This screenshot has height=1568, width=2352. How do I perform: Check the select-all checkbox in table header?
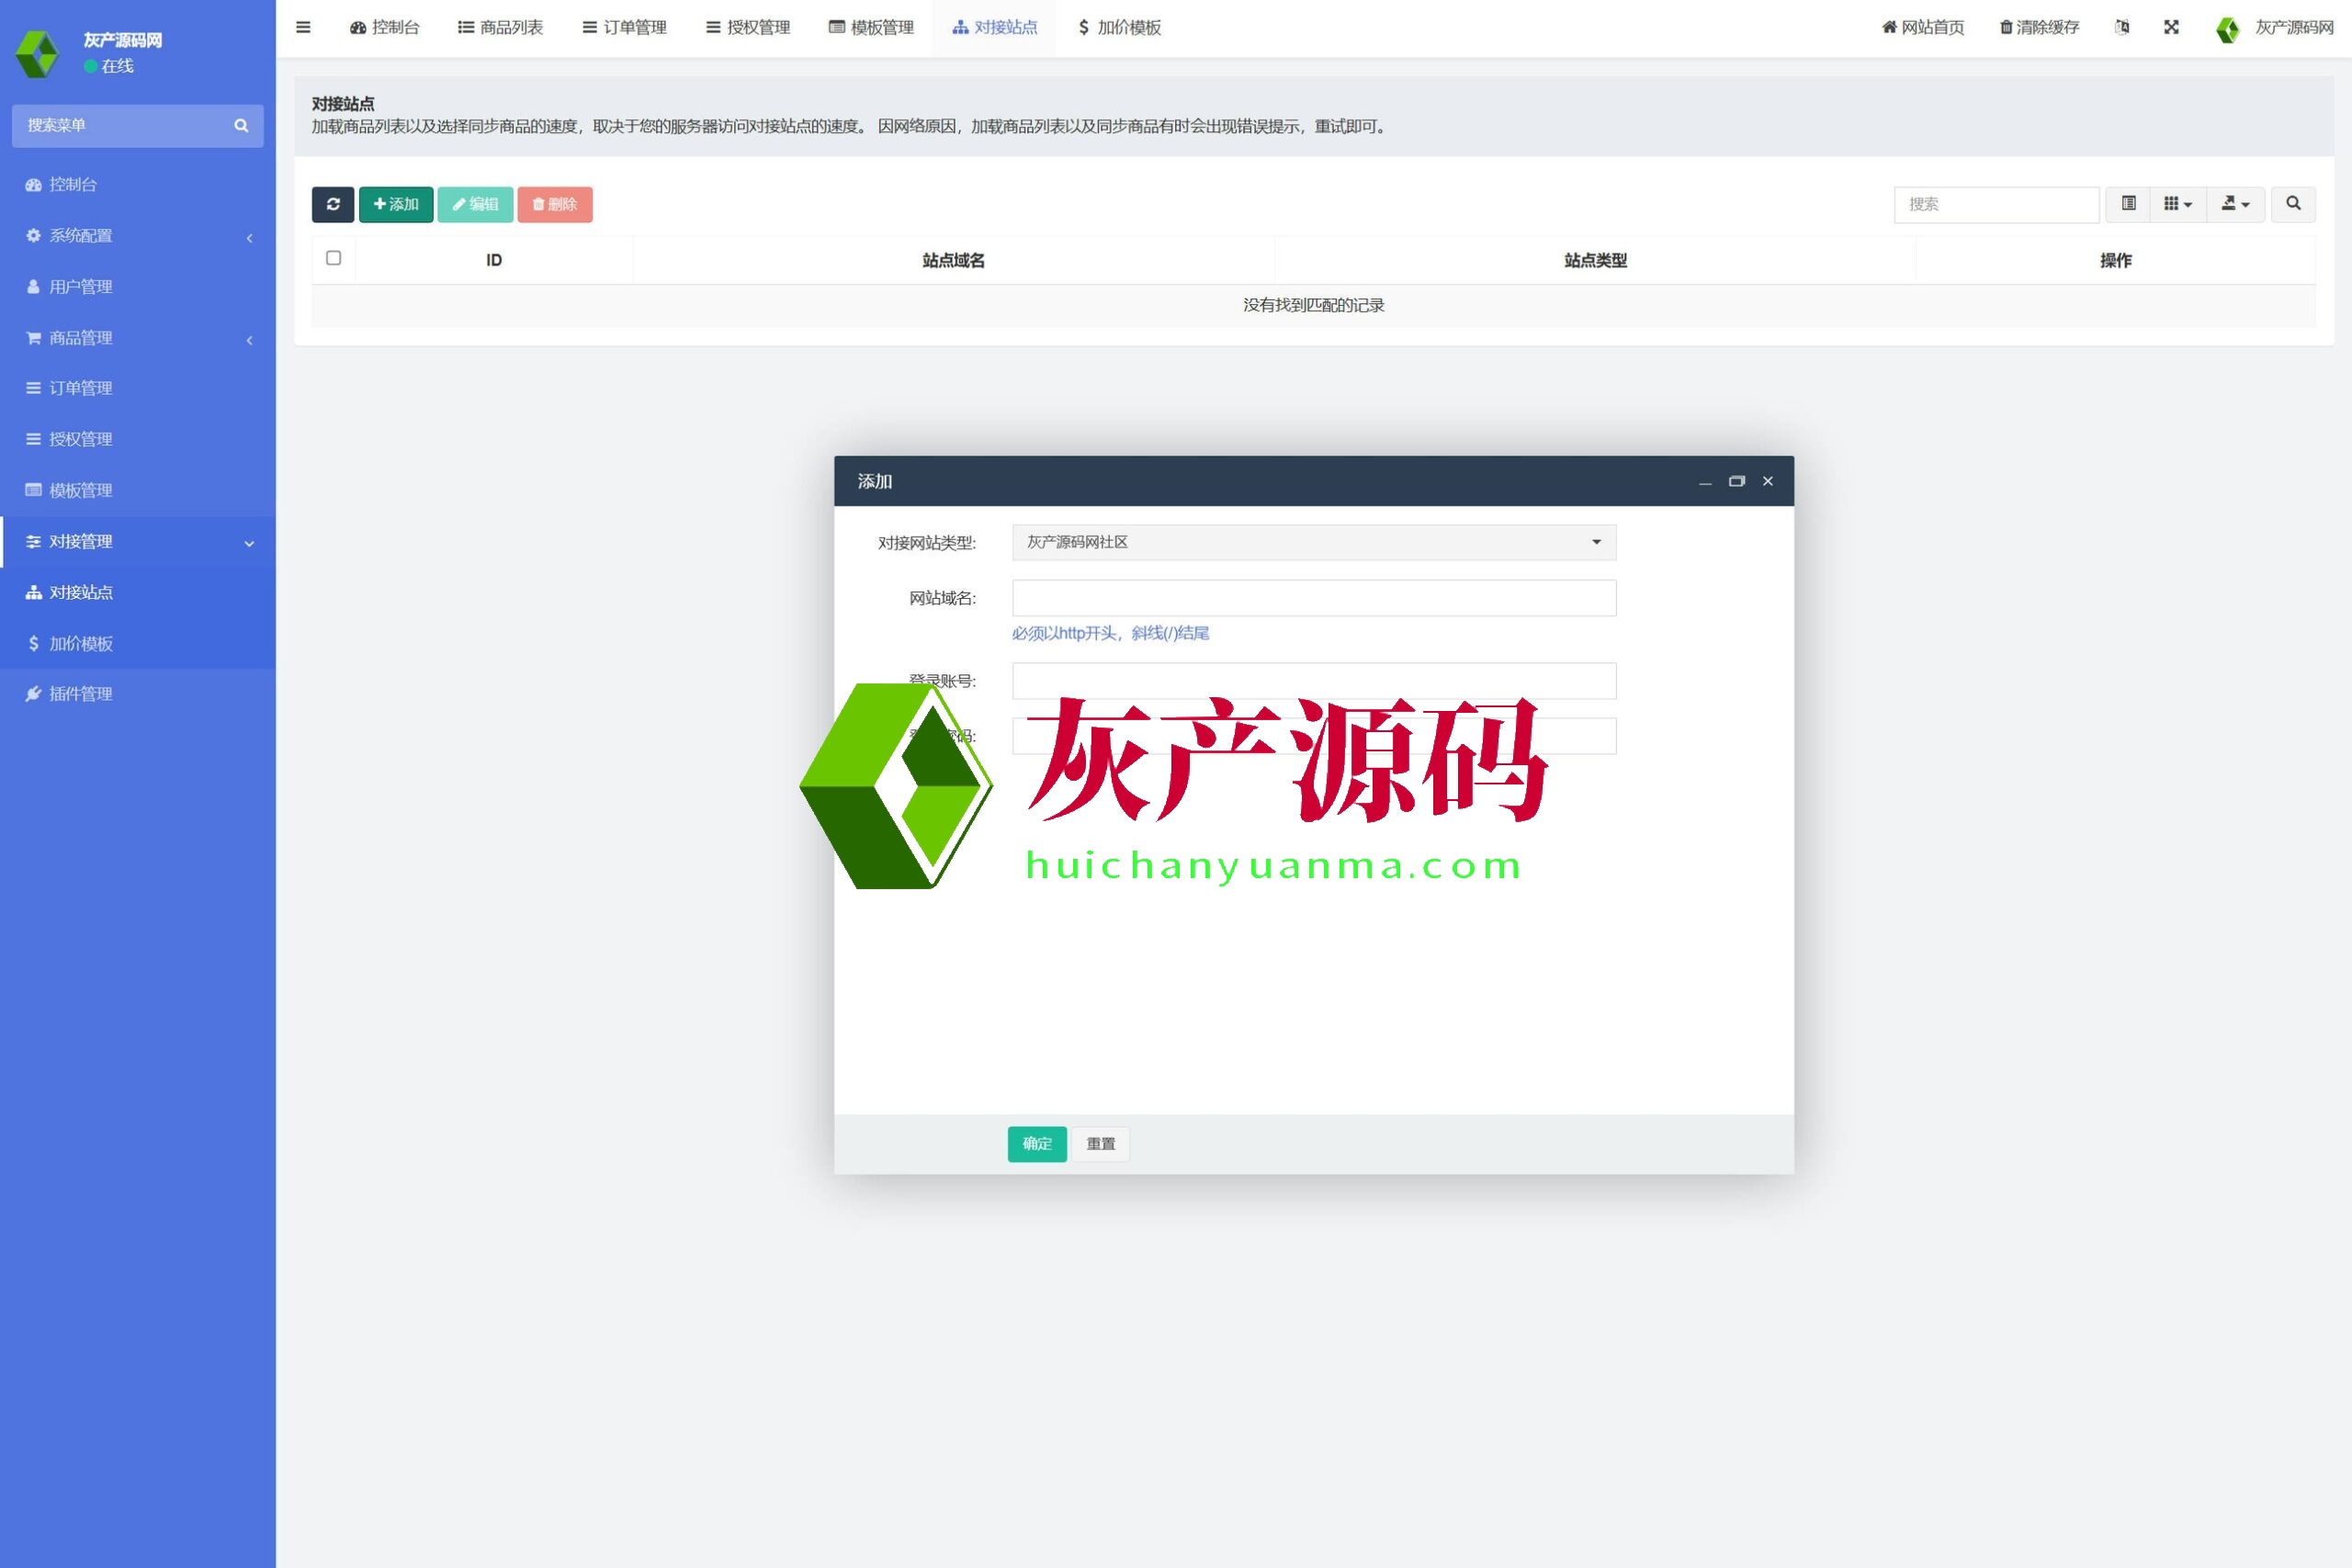pos(334,258)
